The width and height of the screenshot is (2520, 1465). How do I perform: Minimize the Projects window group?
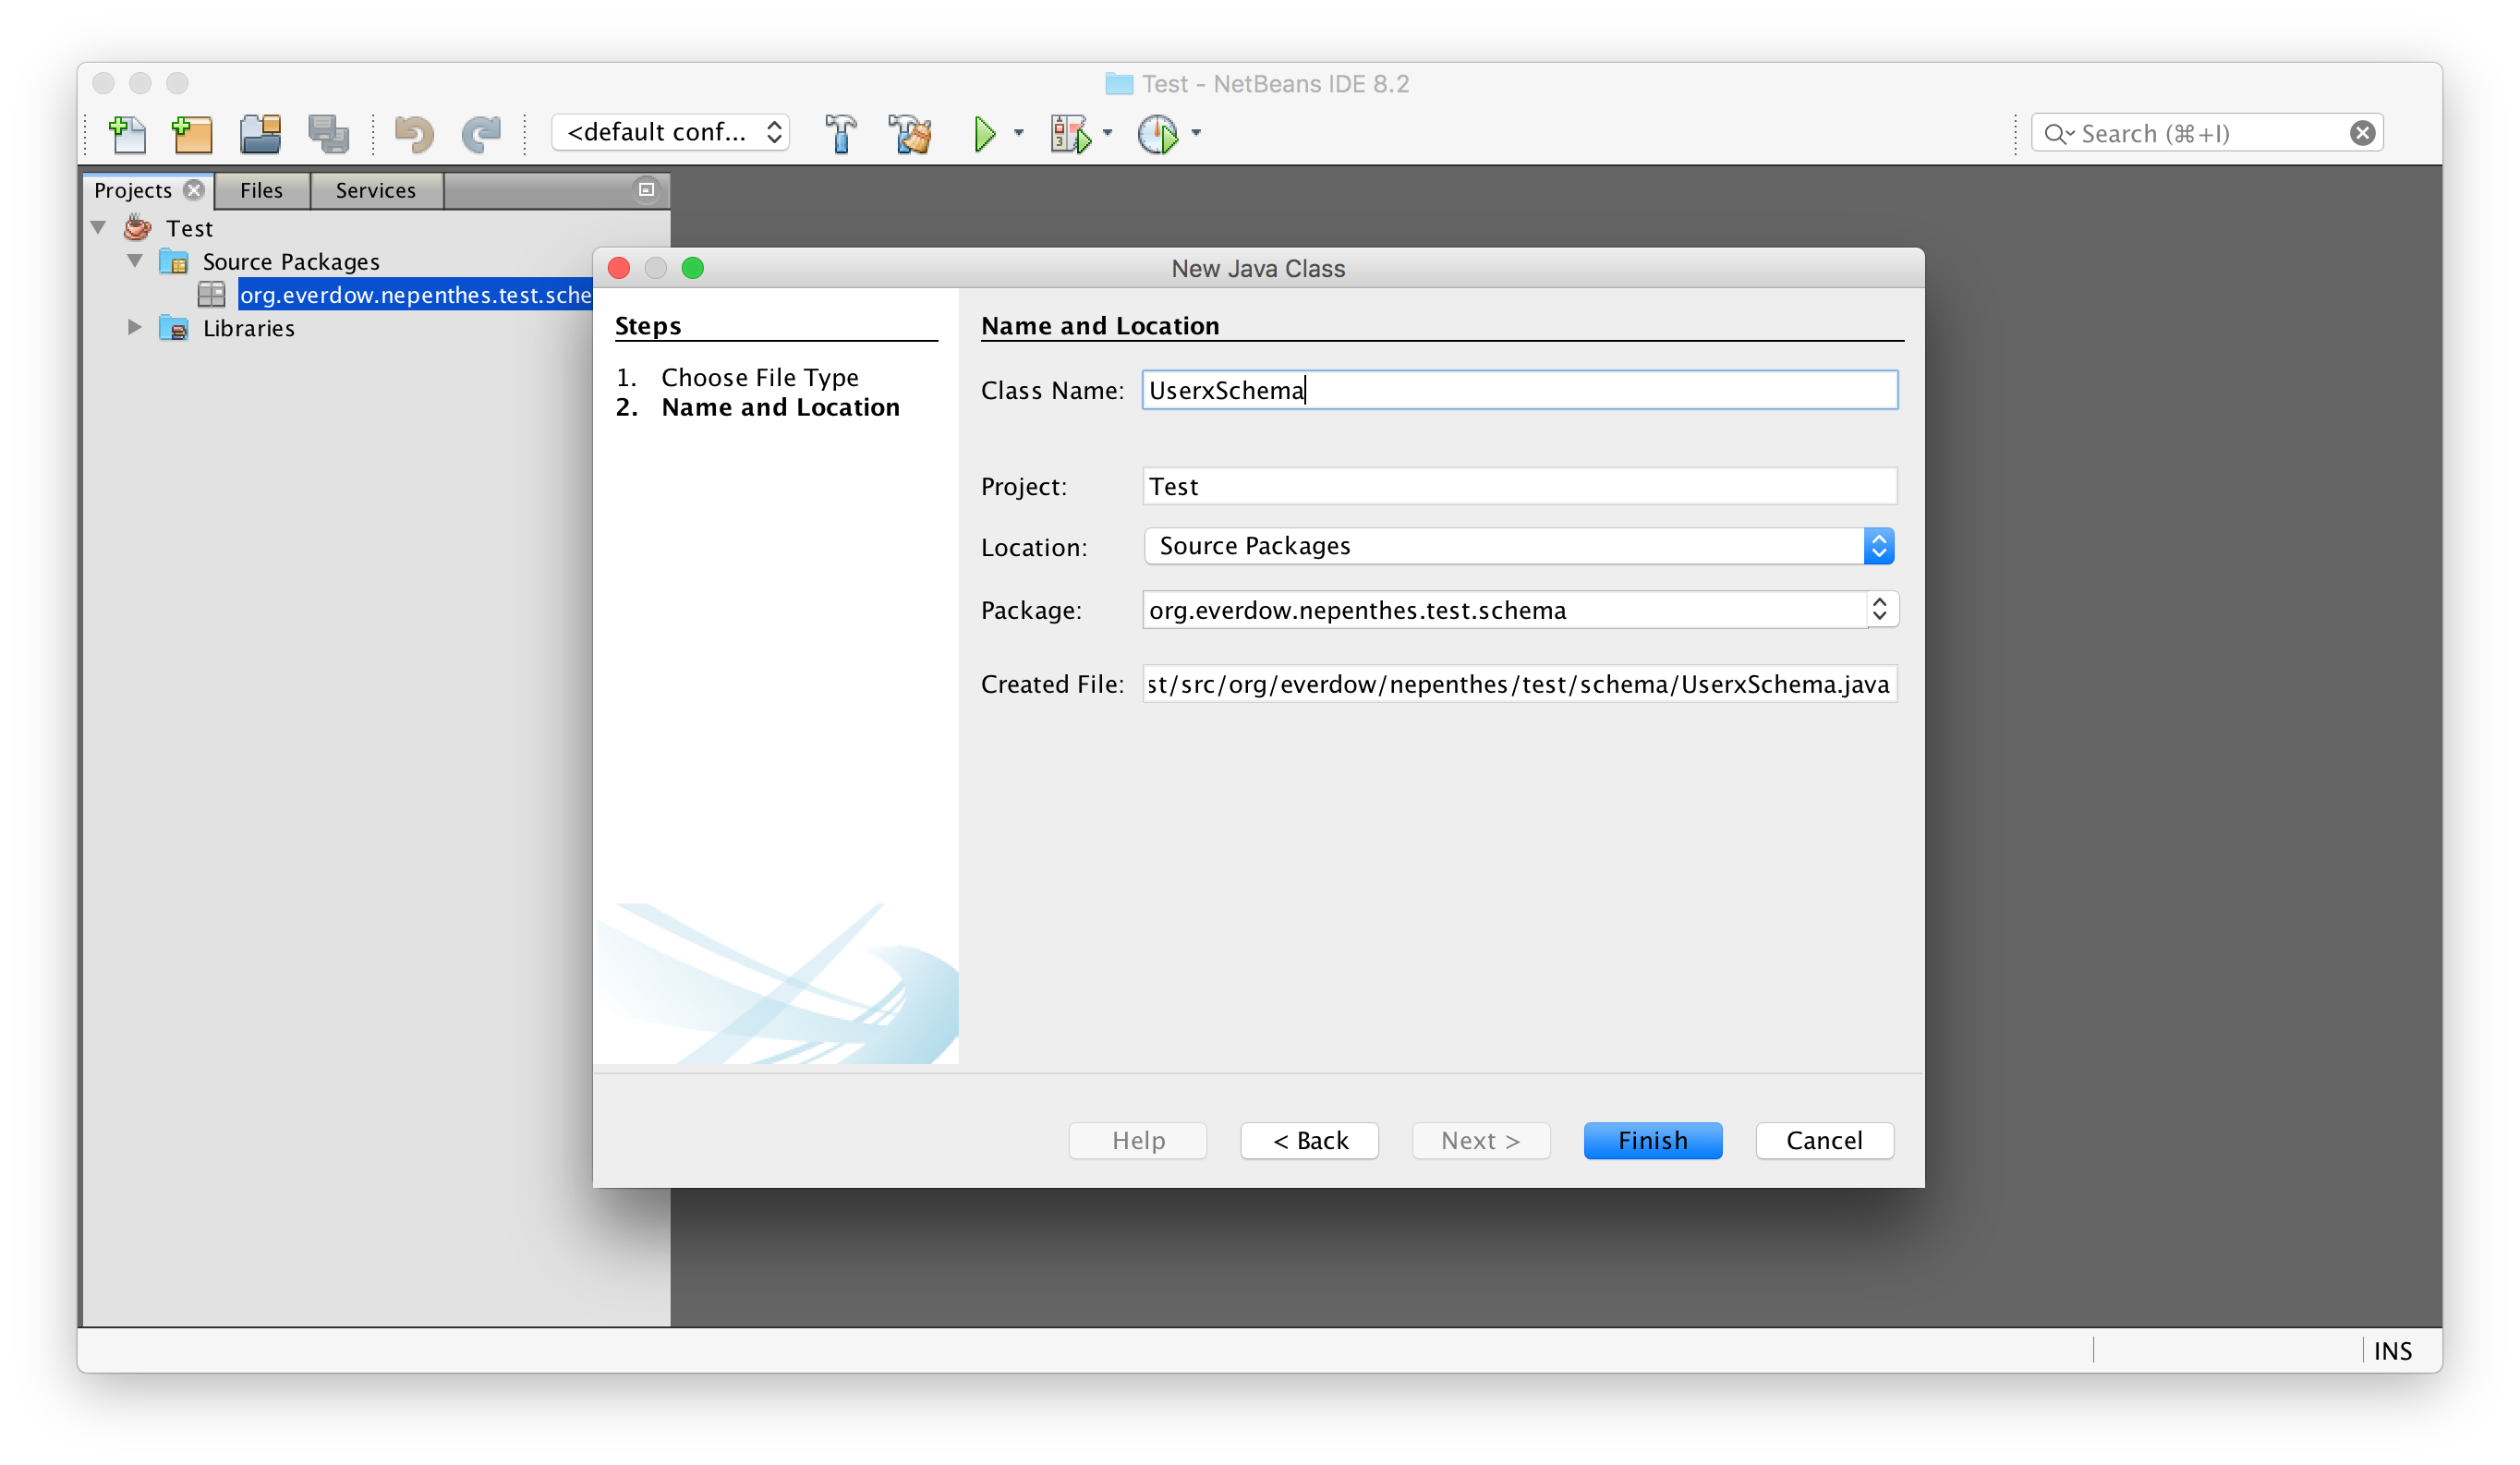pos(647,189)
